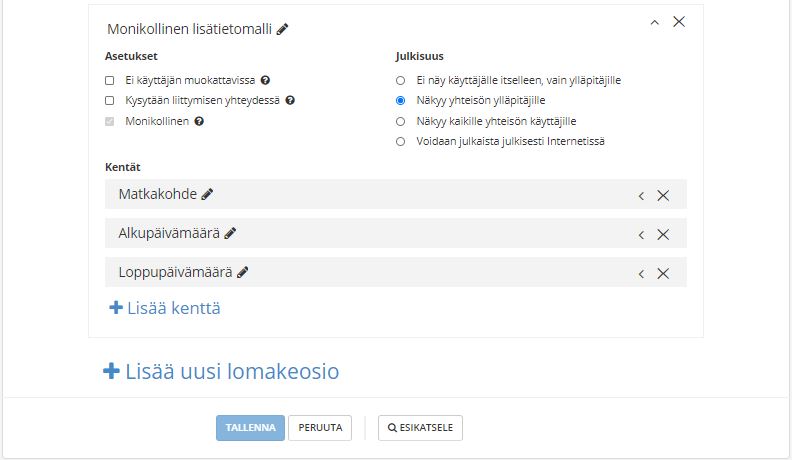Check Kysytään liittymisen yhteydessä option
Image resolution: width=792 pixels, height=460 pixels.
pos(110,100)
